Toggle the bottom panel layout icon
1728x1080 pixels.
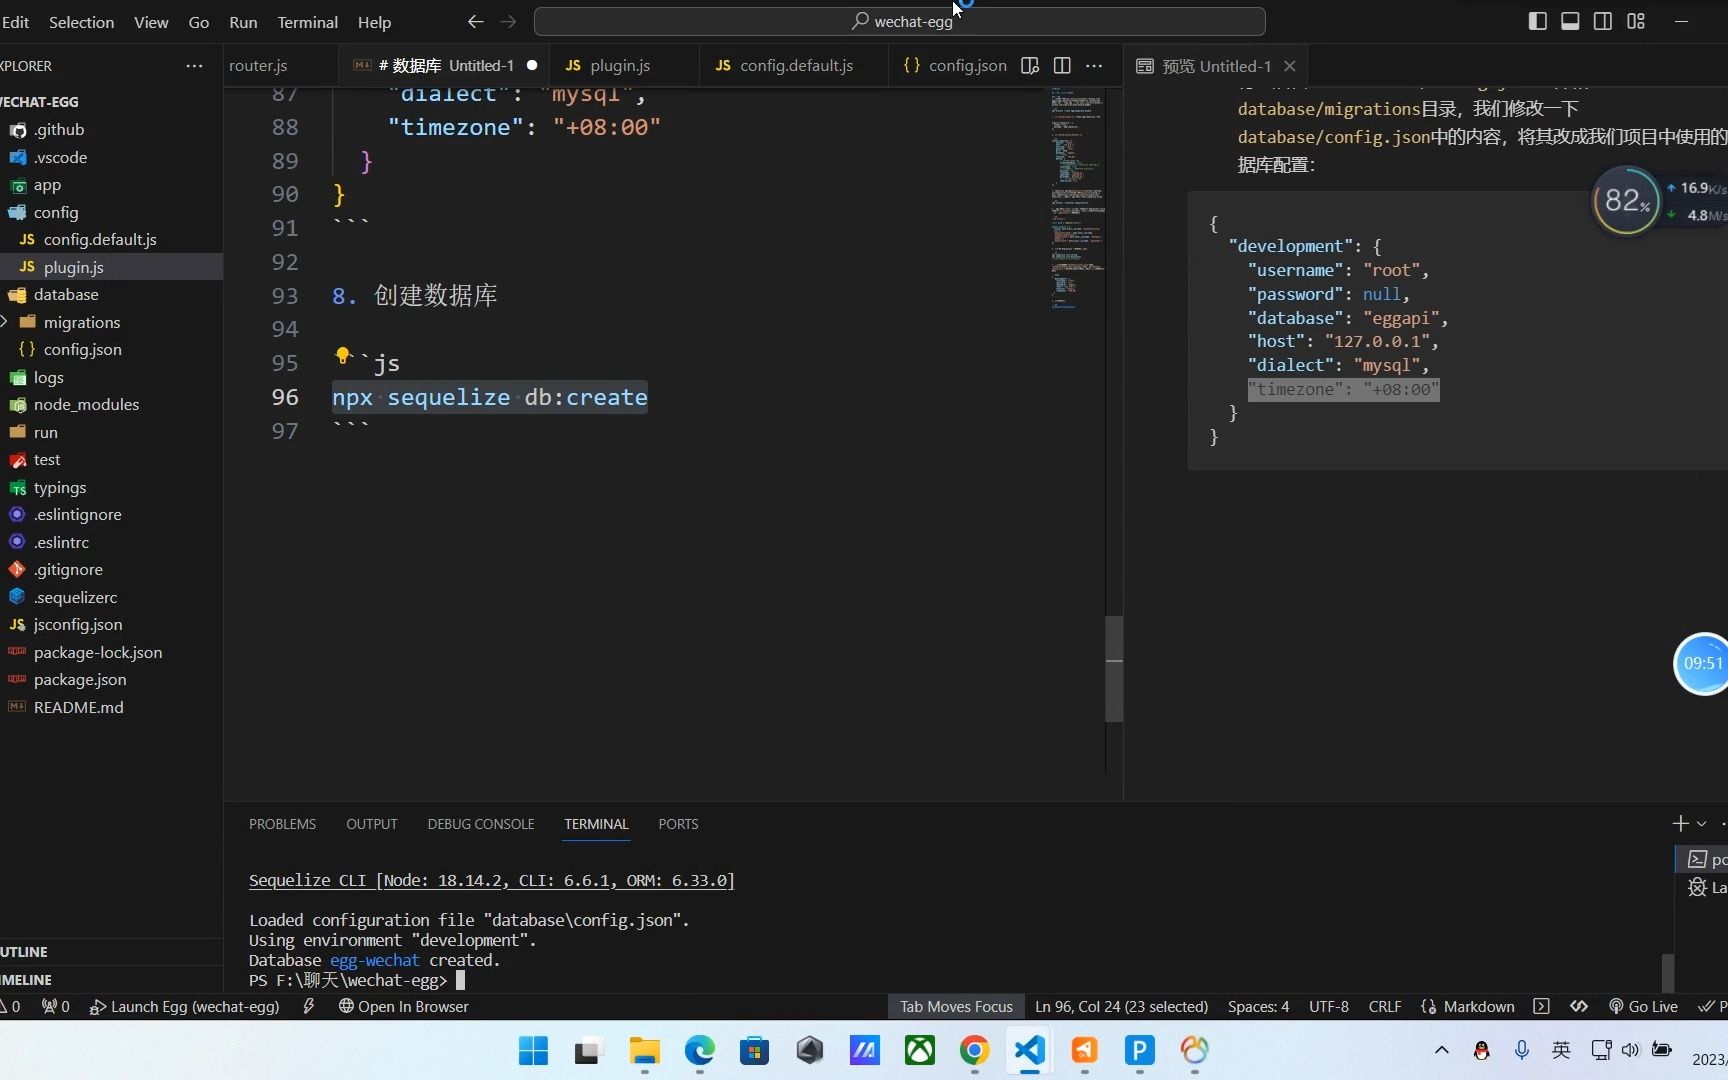[x=1570, y=21]
